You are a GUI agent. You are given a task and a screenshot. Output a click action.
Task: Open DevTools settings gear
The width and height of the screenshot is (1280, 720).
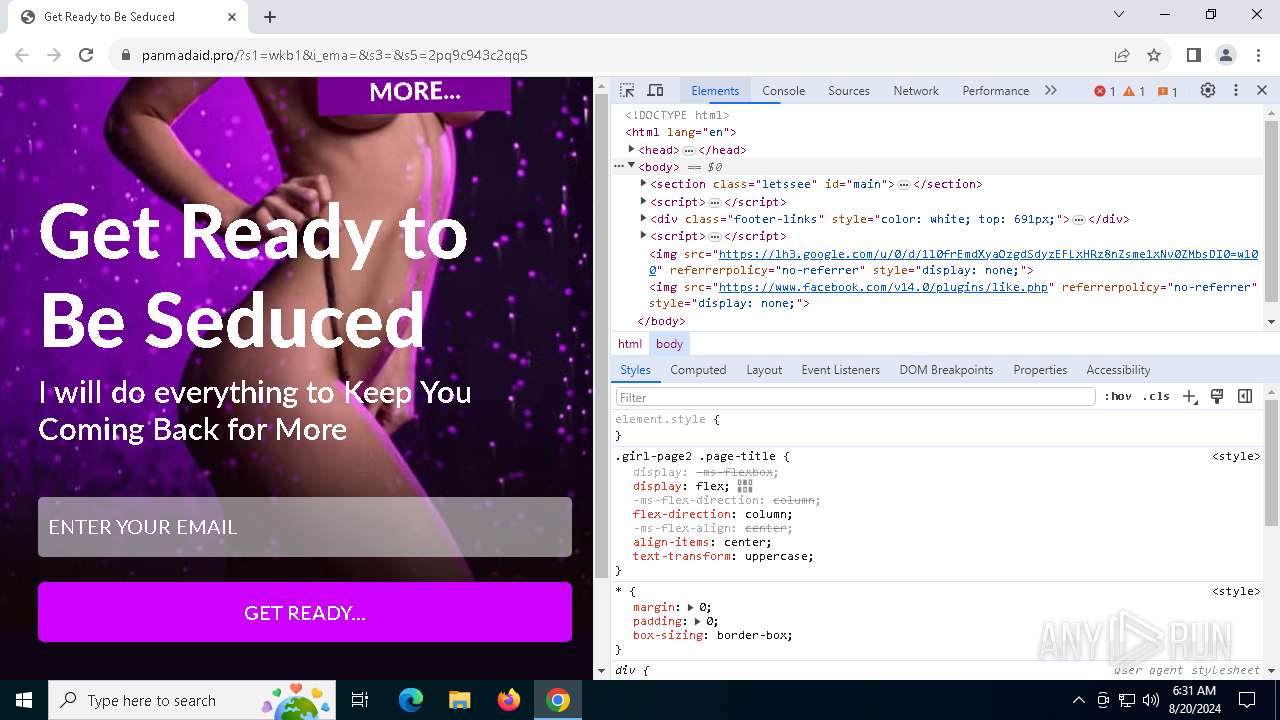pos(1208,90)
